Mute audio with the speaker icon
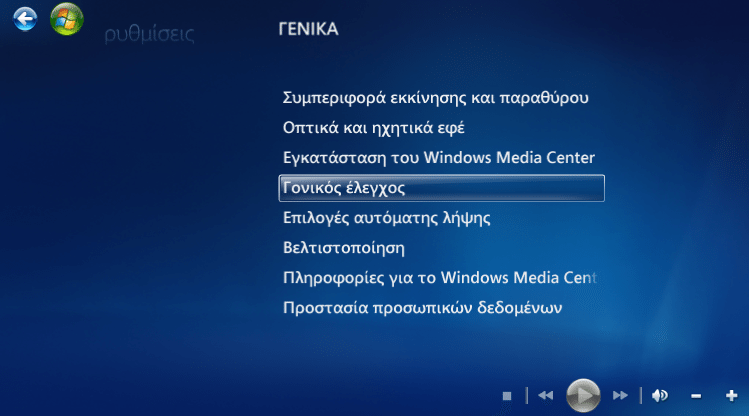This screenshot has width=749, height=416. point(660,395)
